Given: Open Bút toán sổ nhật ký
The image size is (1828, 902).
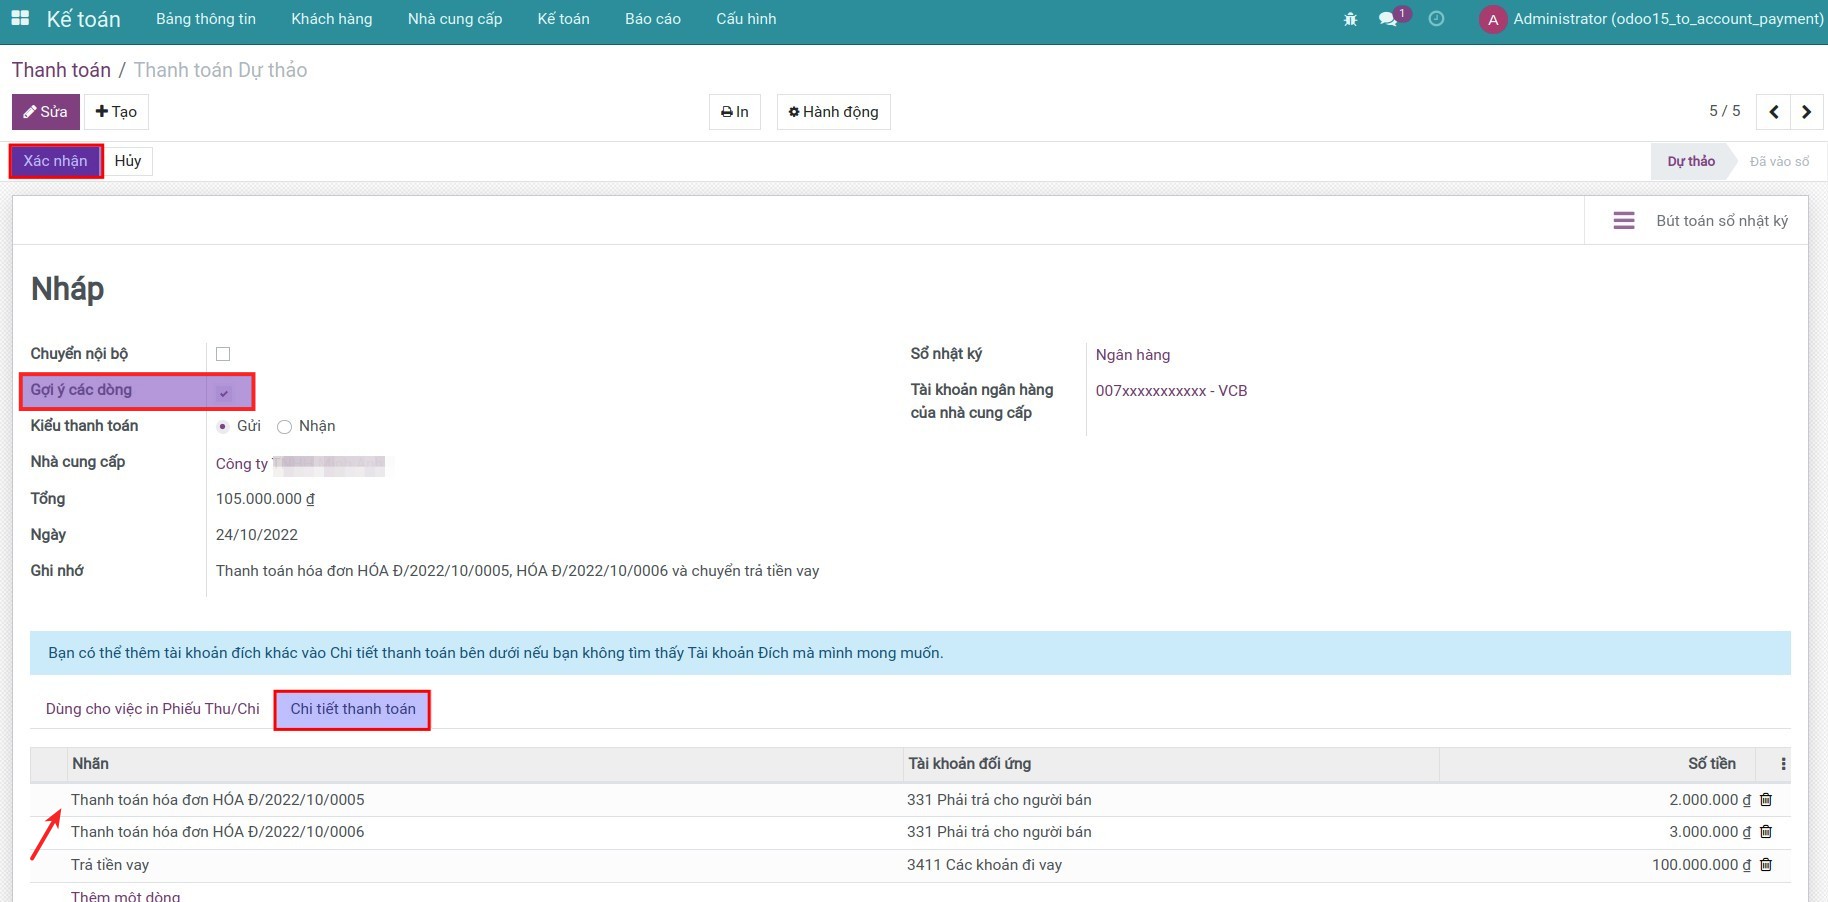Looking at the screenshot, I should coord(1700,221).
